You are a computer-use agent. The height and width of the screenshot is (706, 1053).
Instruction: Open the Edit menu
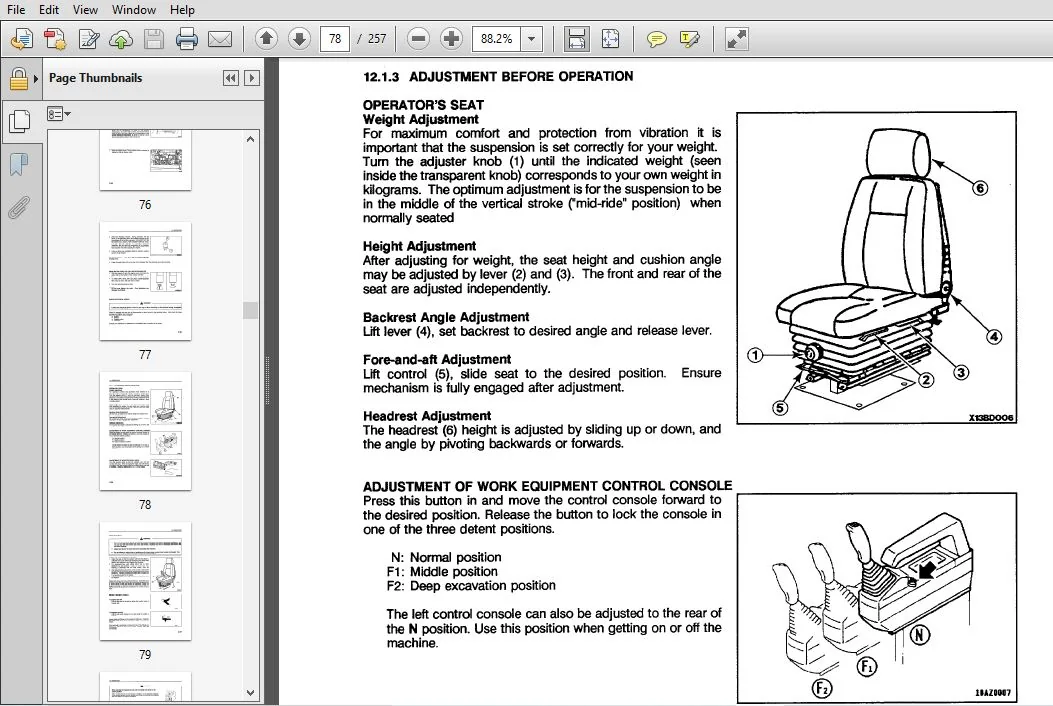(48, 9)
